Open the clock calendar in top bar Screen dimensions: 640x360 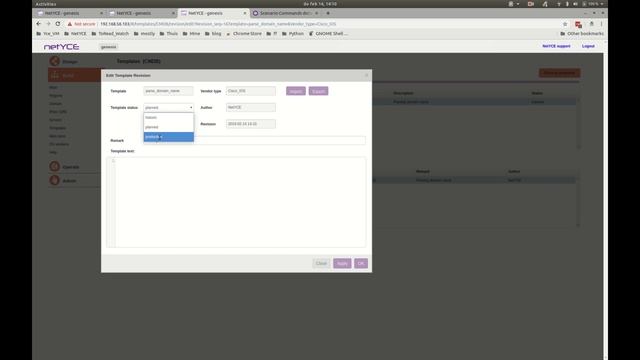[x=320, y=4]
